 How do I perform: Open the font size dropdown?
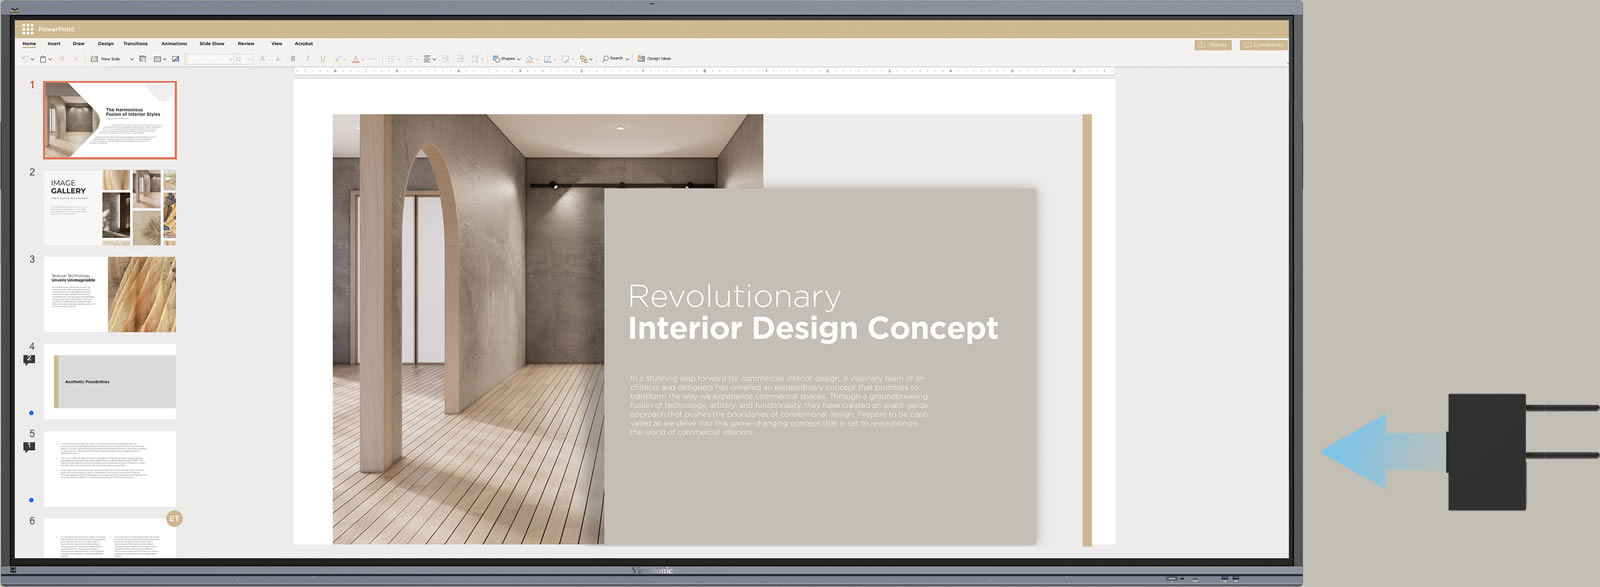[x=249, y=59]
